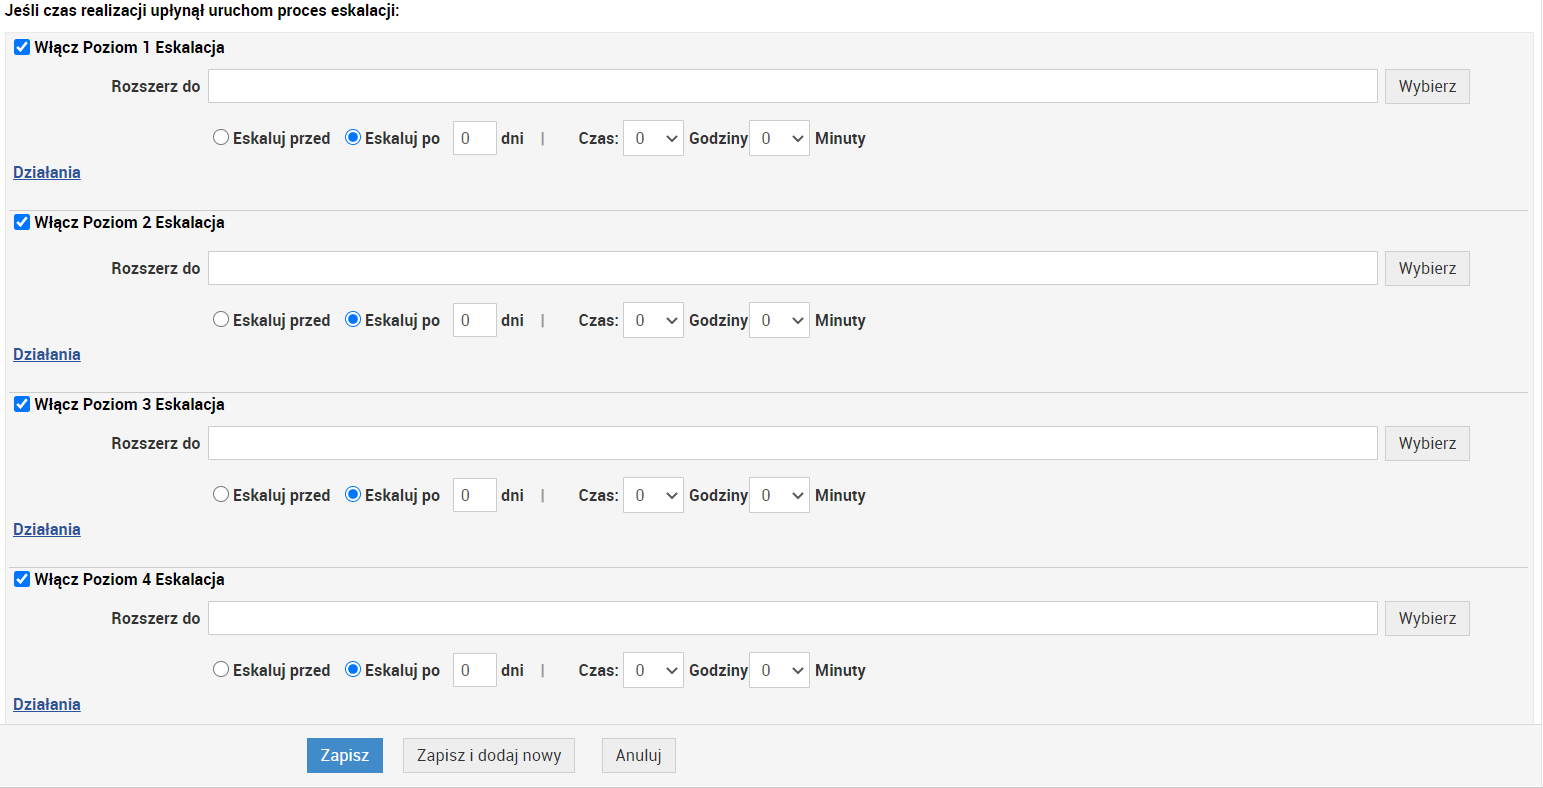Click Działania link under Poziom 2
Viewport: 1543px width, 788px height.
pyautogui.click(x=47, y=354)
